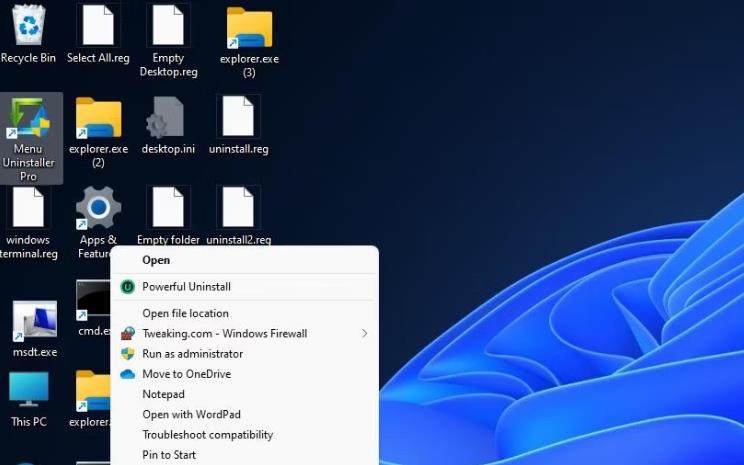Select the uninstall2.reg file icon
The width and height of the screenshot is (744, 465).
238,207
